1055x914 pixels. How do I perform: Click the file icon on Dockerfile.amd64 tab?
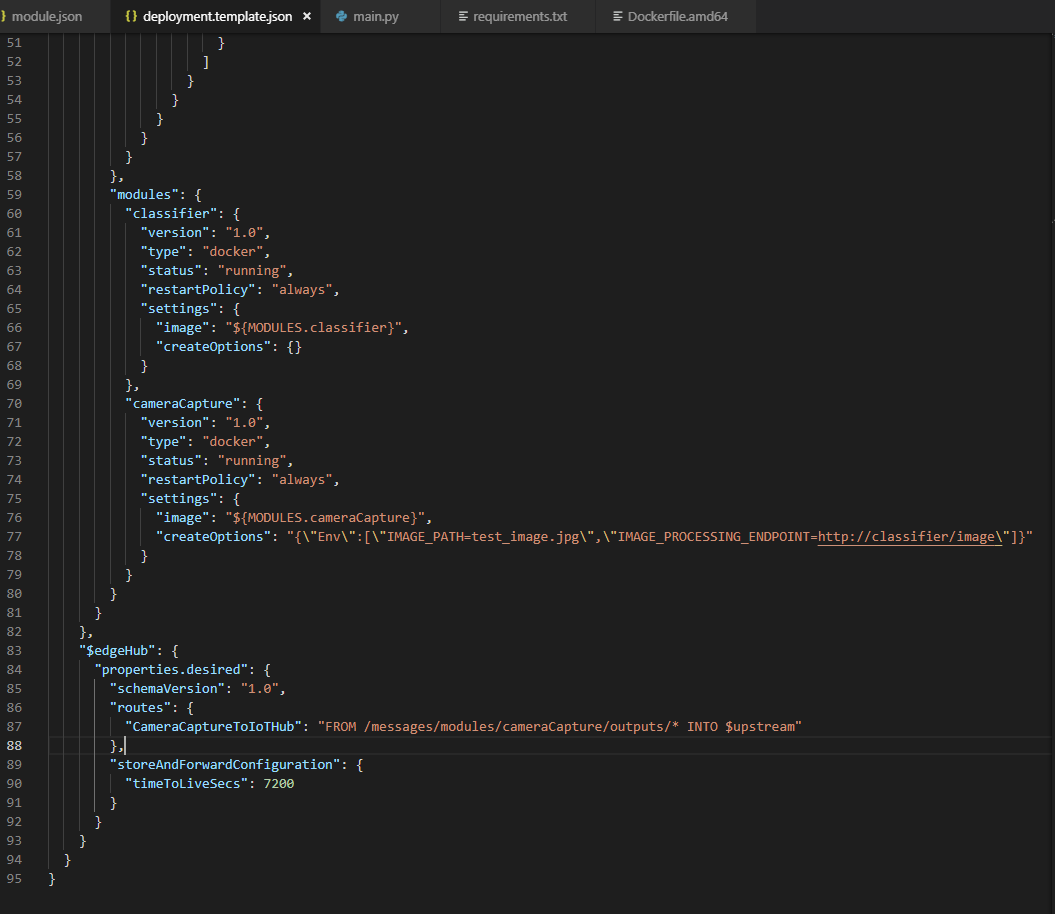(617, 17)
